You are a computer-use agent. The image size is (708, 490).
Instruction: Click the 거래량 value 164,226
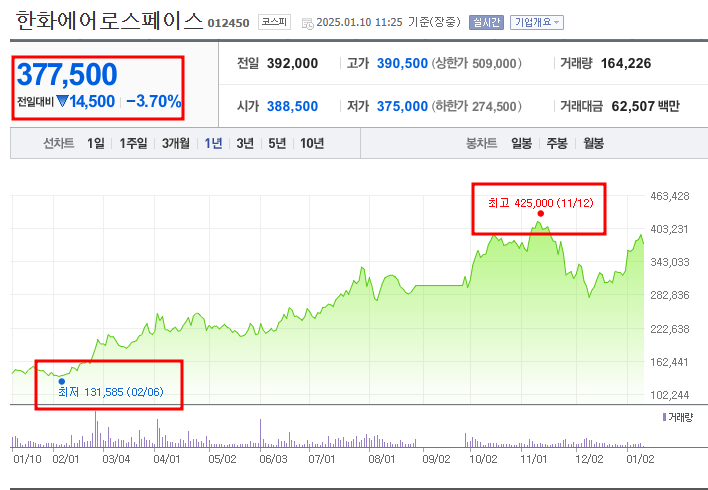(626, 64)
